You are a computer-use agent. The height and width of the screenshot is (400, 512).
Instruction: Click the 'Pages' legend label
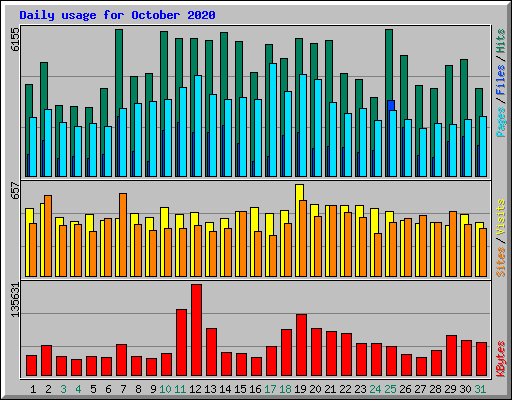pyautogui.click(x=500, y=122)
